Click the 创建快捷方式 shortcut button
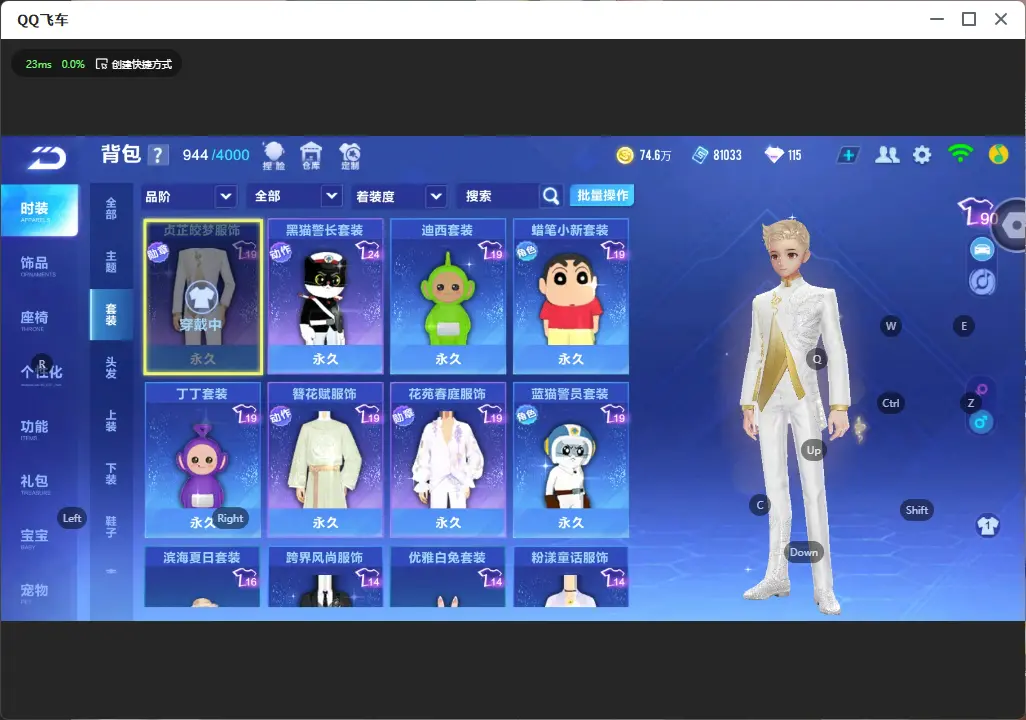The width and height of the screenshot is (1026, 720). point(134,64)
